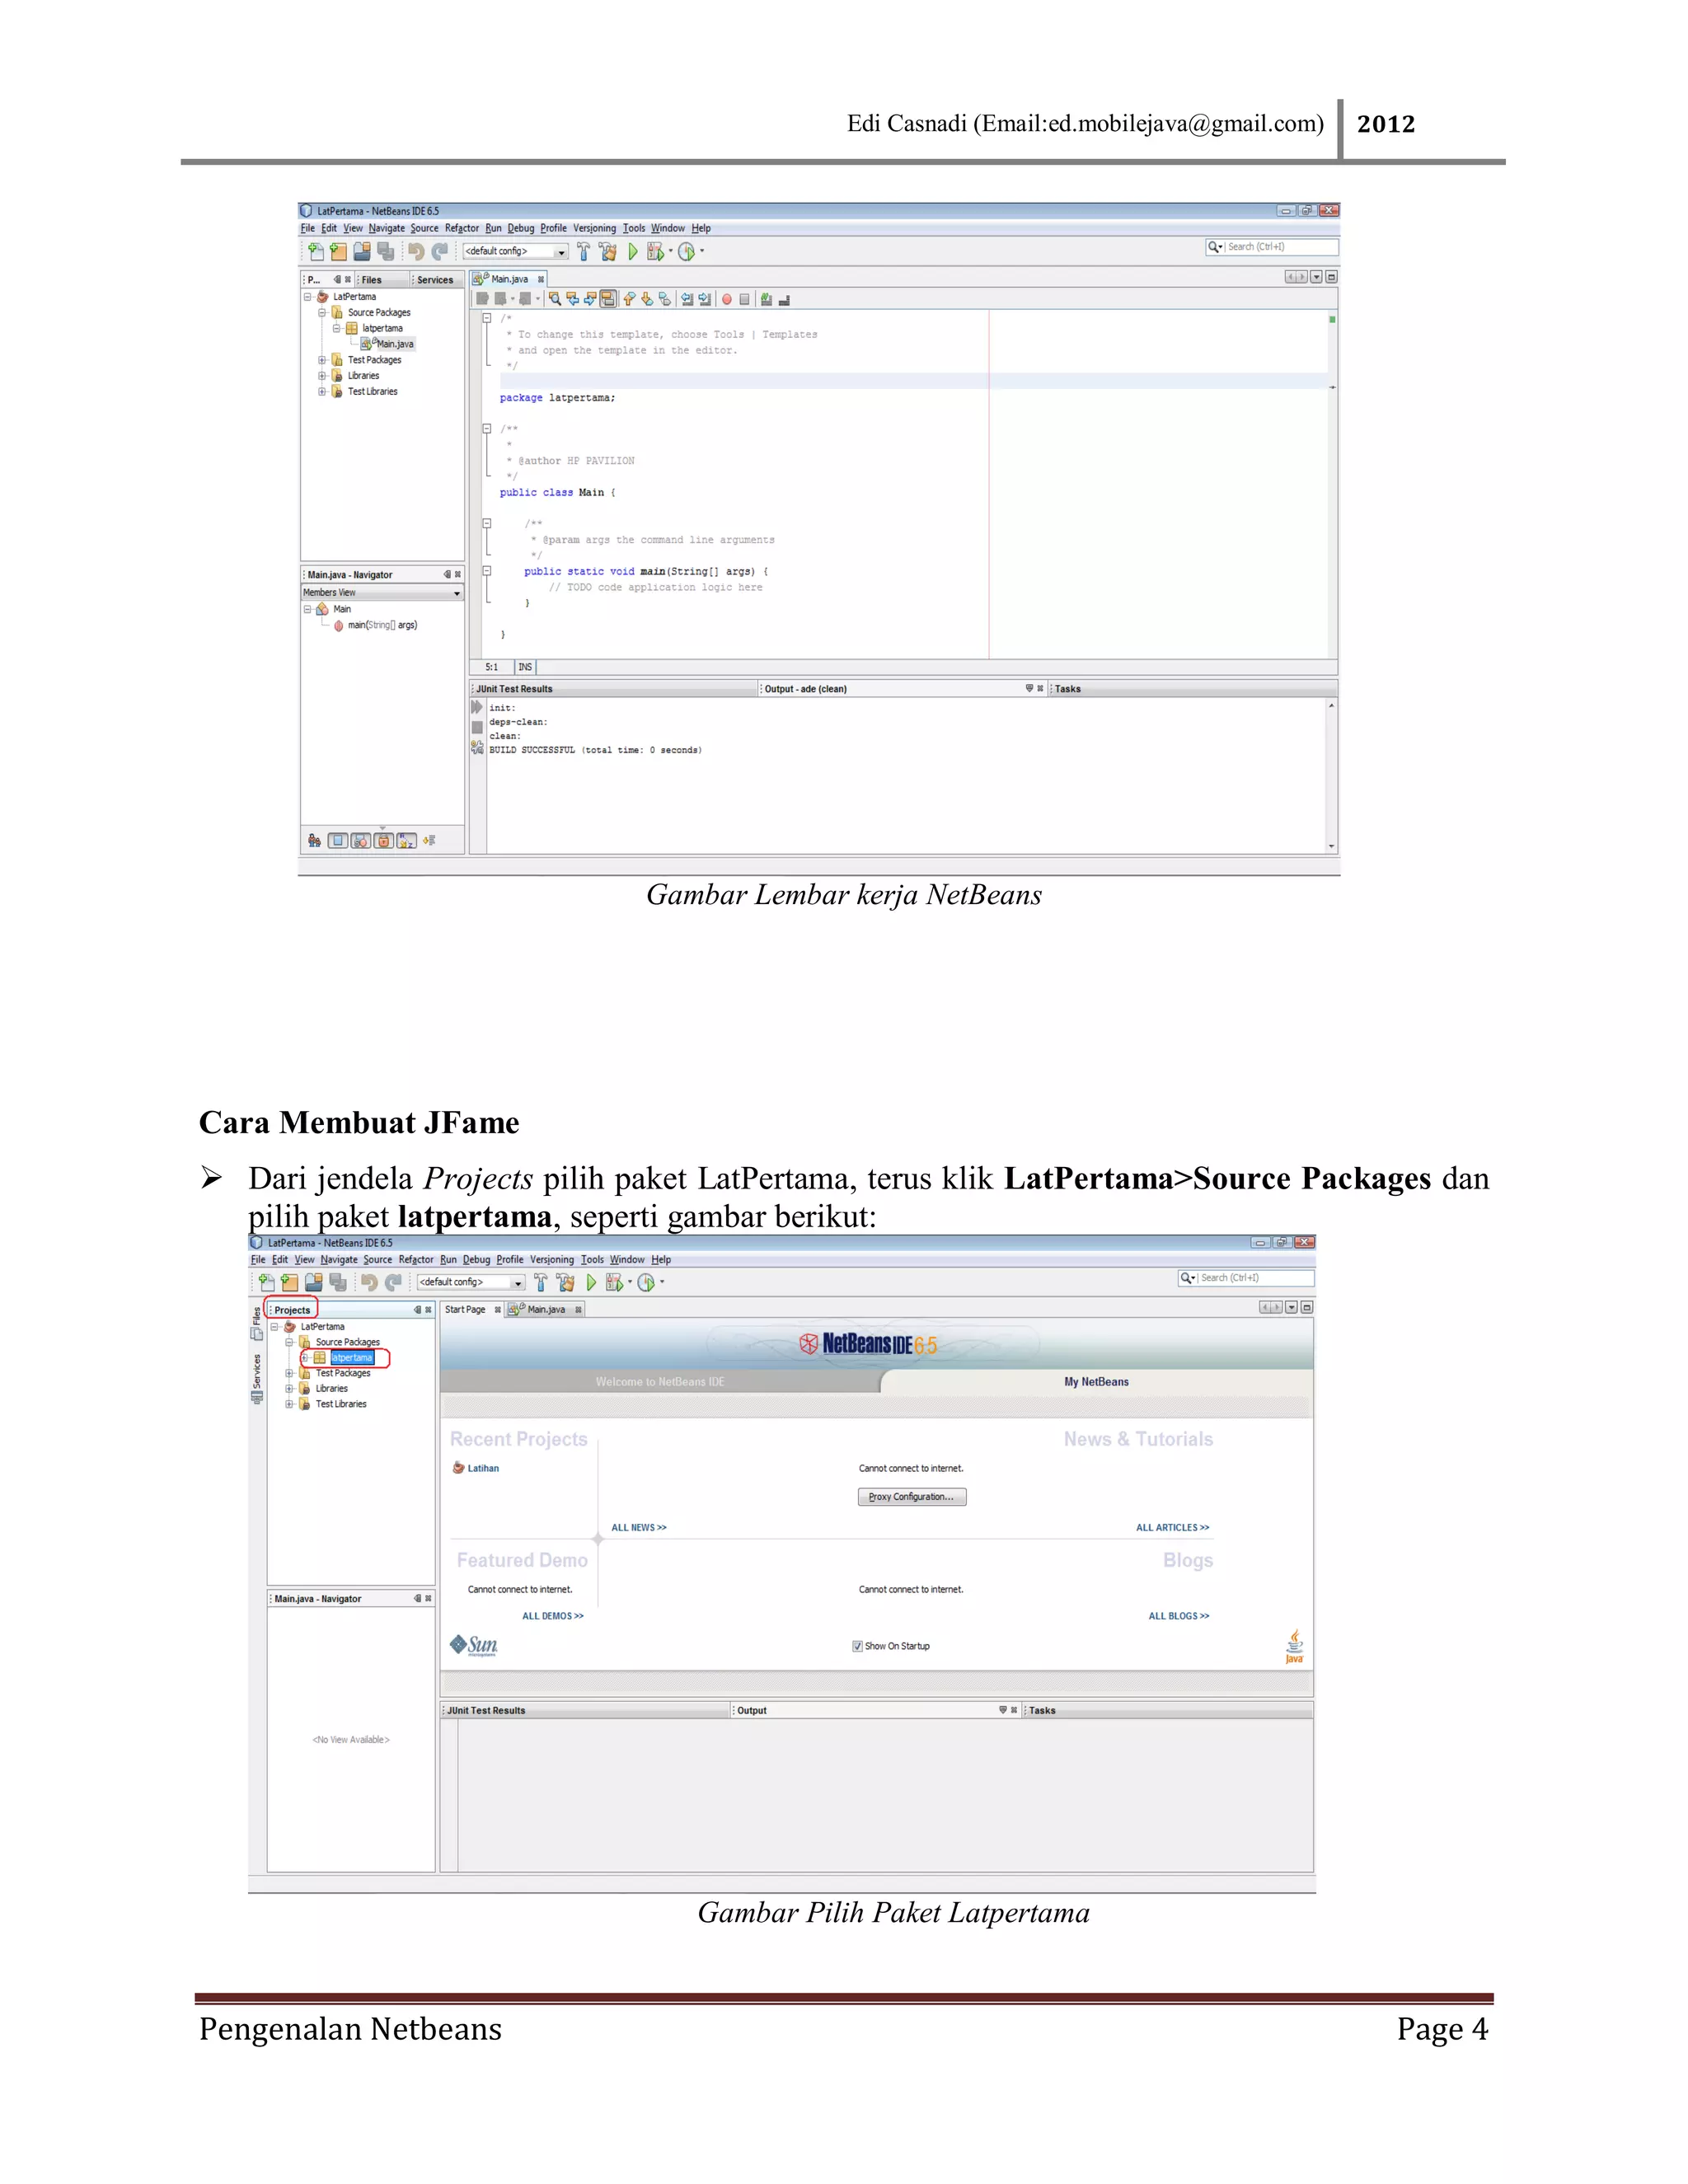Screen dimensions: 1688x2184
Task: Click Profile Main Project clock icon, upper screenshot
Action: [686, 252]
